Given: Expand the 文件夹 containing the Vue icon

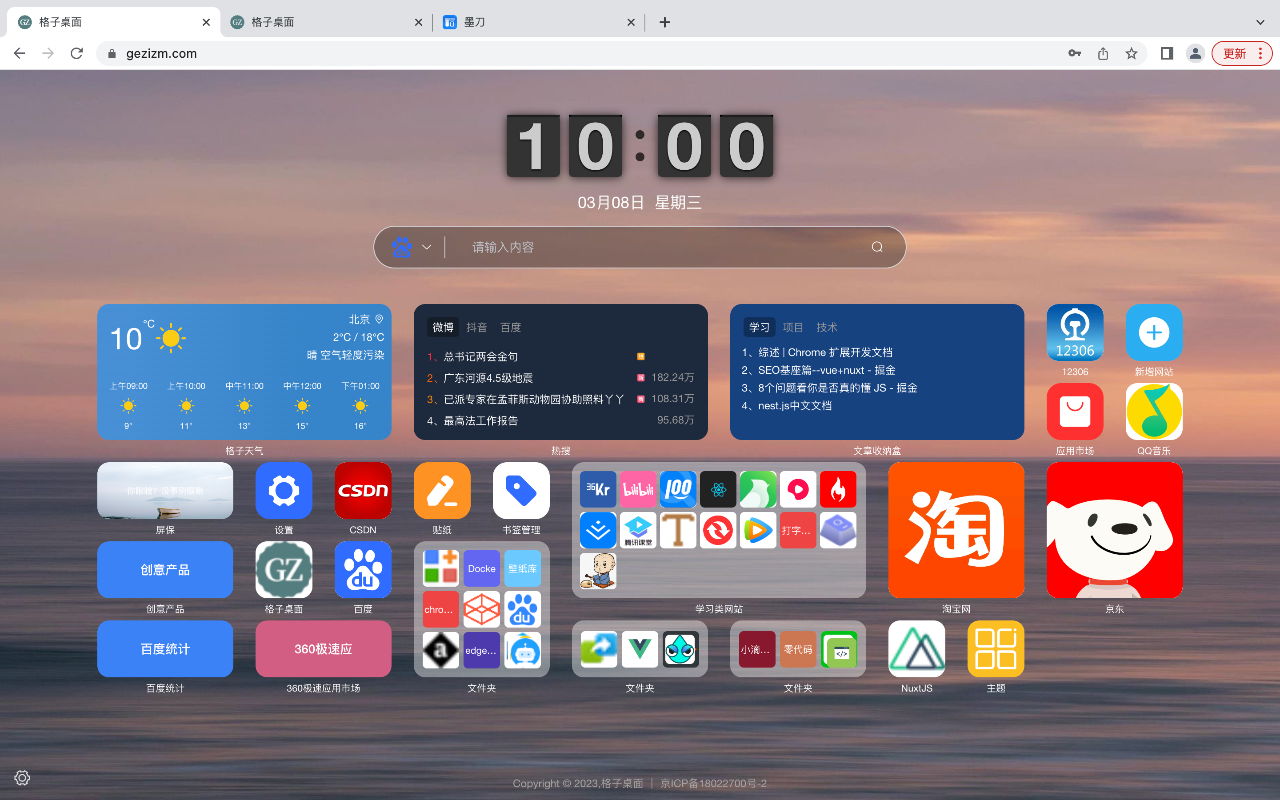Looking at the screenshot, I should point(639,649).
